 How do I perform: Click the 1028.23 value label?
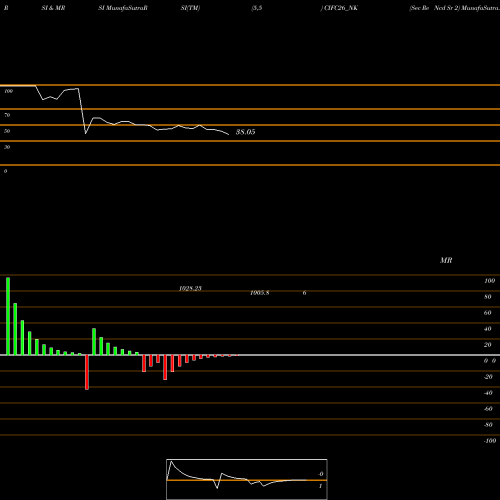190,288
